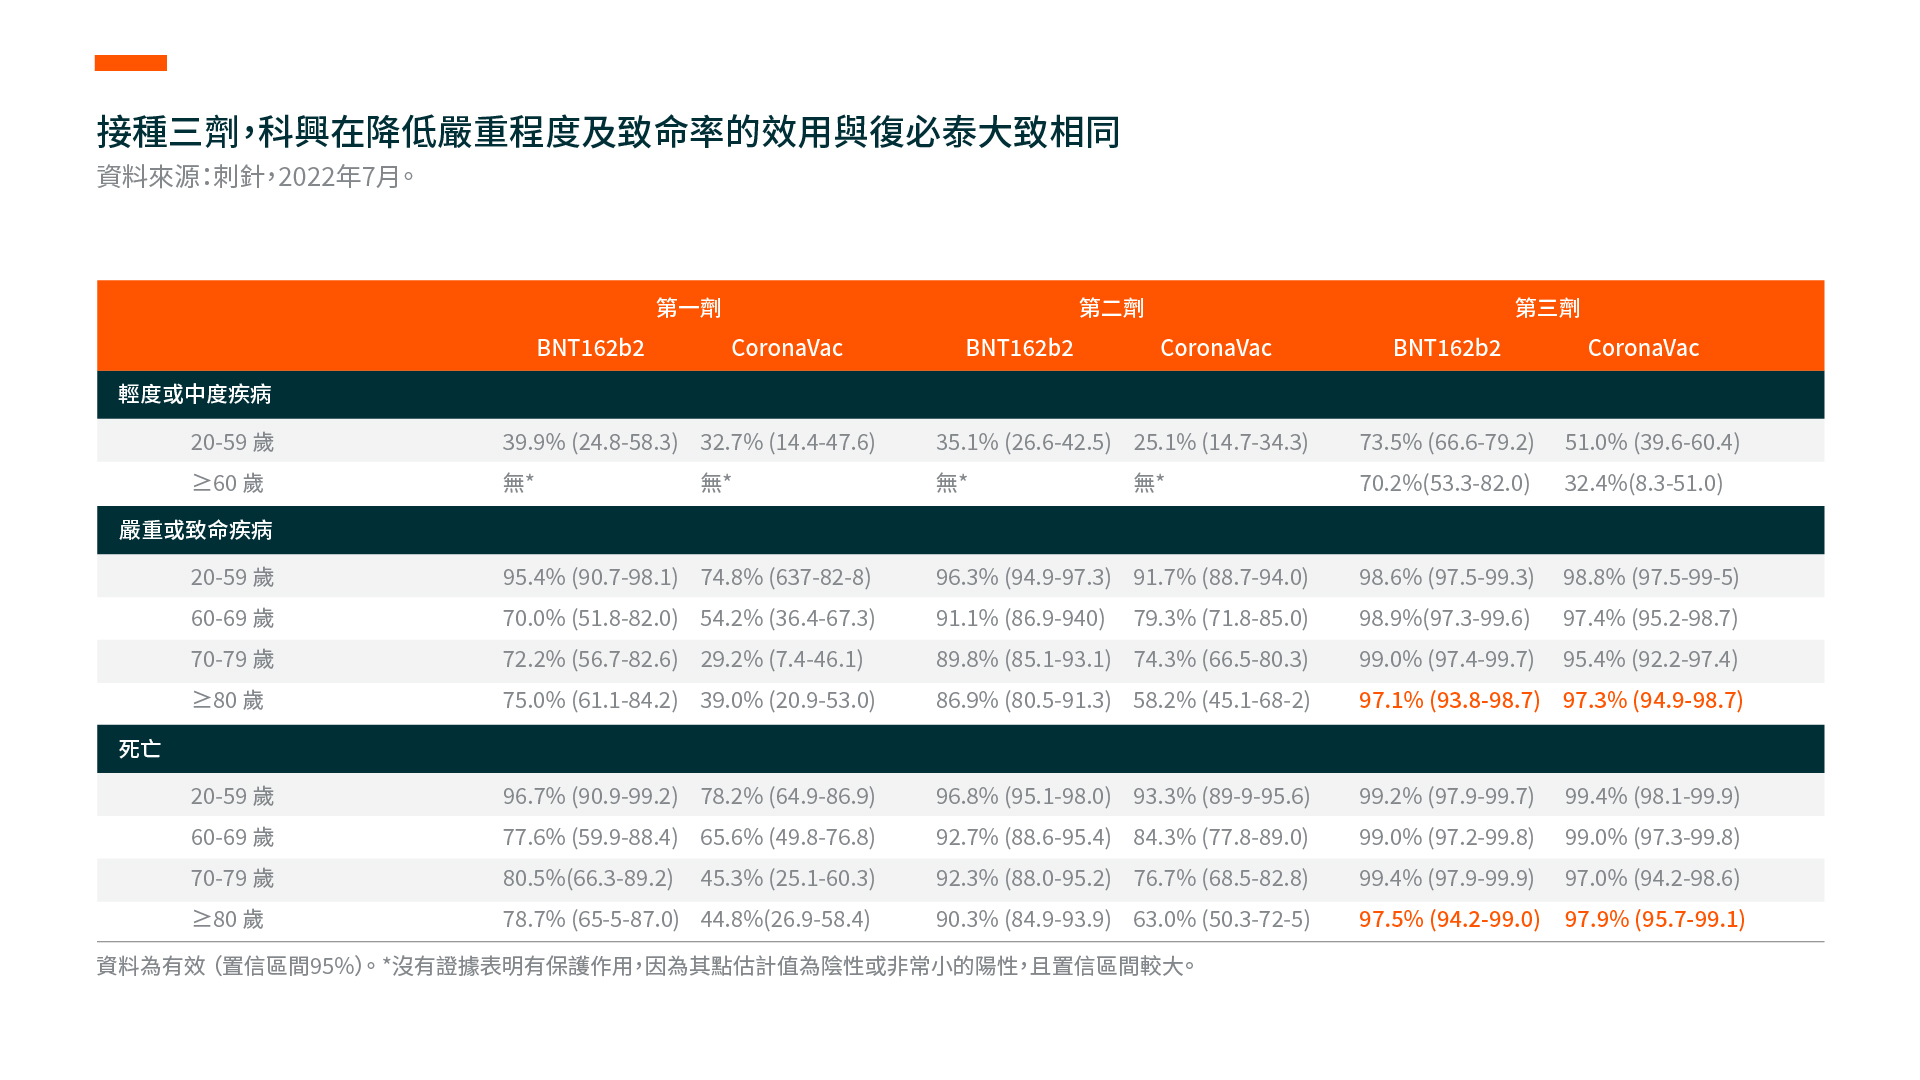Screen dimensions: 1920x1080
Task: Click cell 39.9% (24.8-58.3)
Action: [590, 442]
